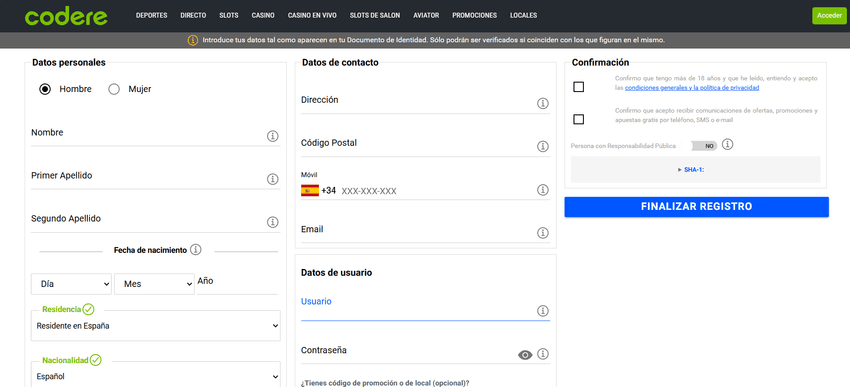Open Slots de Salon menu item
The height and width of the screenshot is (387, 850).
point(375,16)
